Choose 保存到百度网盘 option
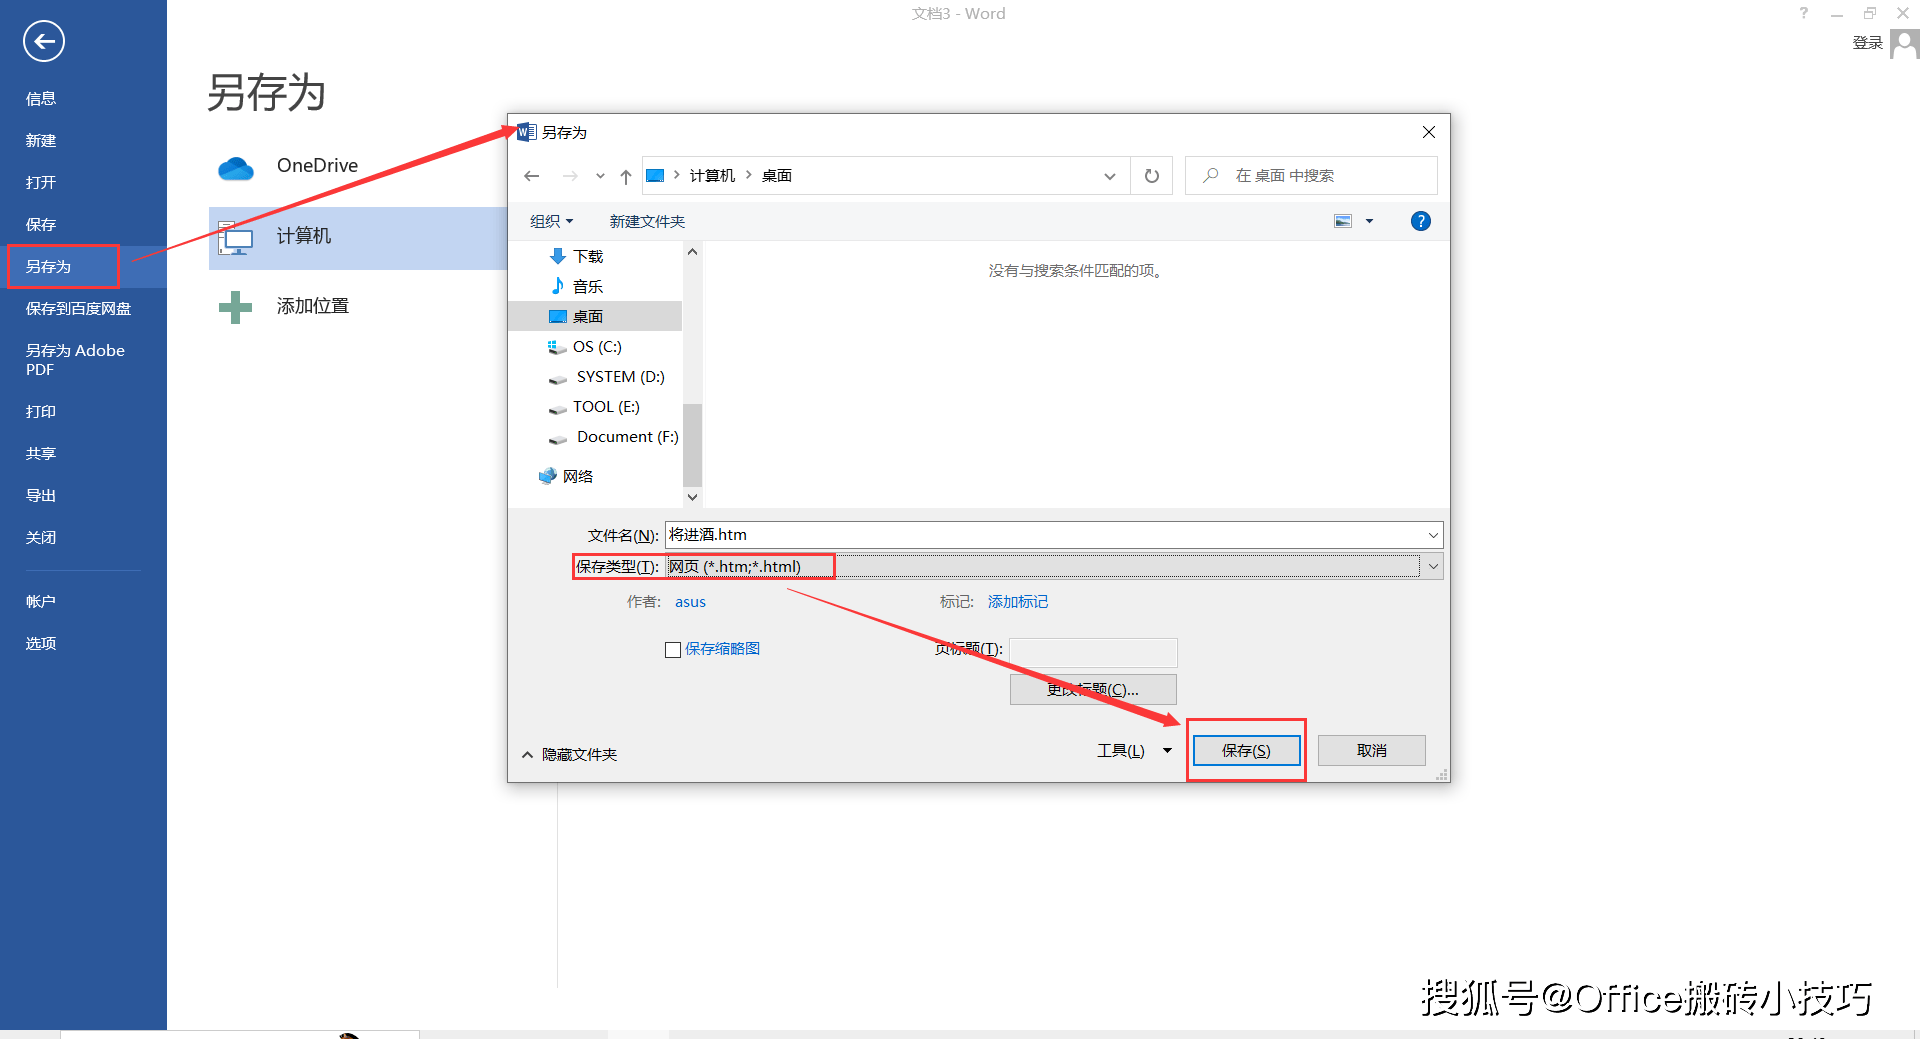Viewport: 1920px width, 1039px height. [x=78, y=309]
